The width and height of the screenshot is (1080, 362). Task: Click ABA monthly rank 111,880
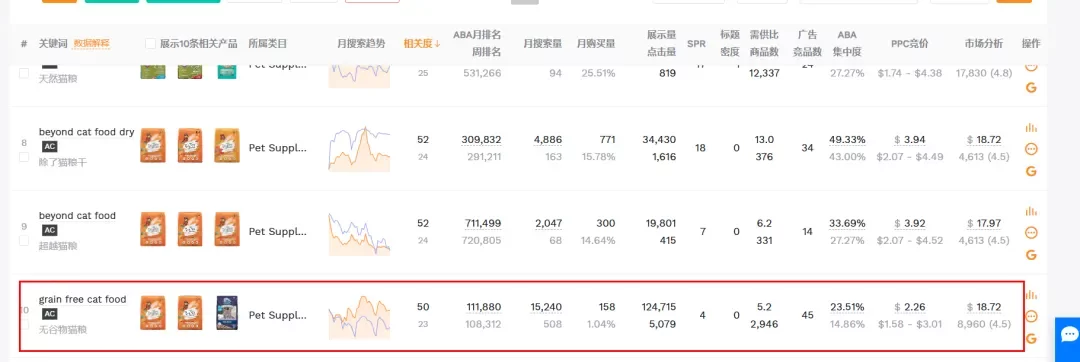pyautogui.click(x=484, y=307)
